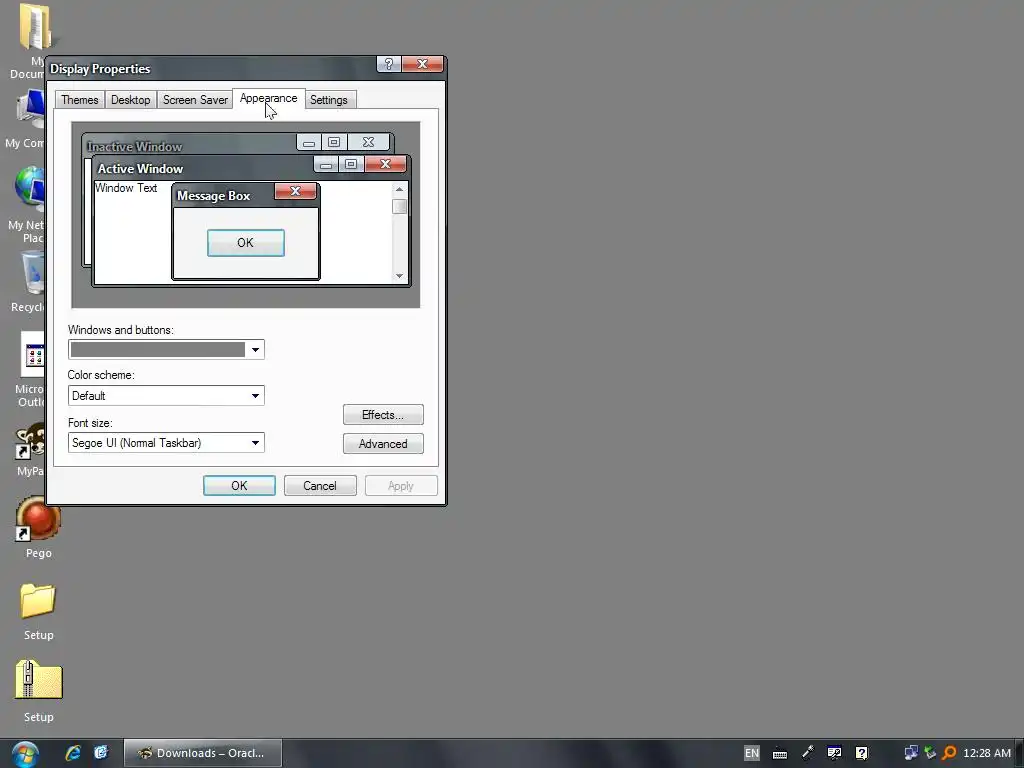Switch to the Themes tab

click(80, 100)
